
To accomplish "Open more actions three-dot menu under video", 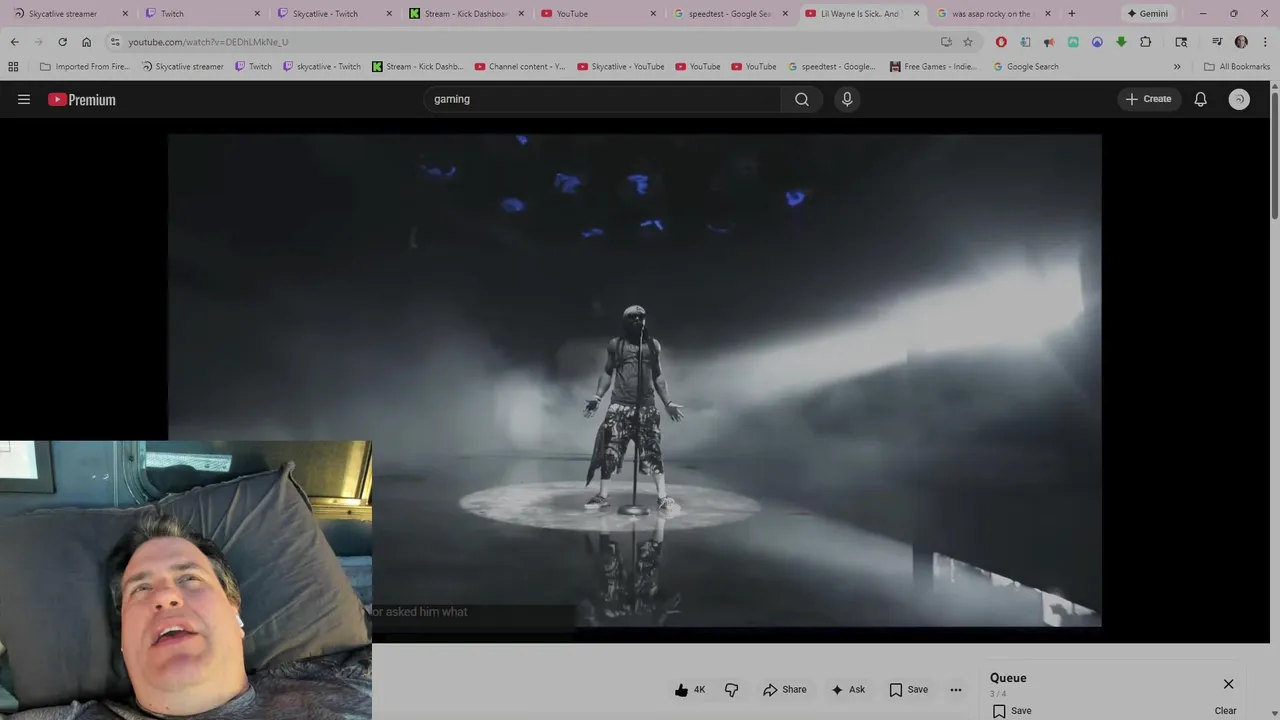I will [x=956, y=689].
